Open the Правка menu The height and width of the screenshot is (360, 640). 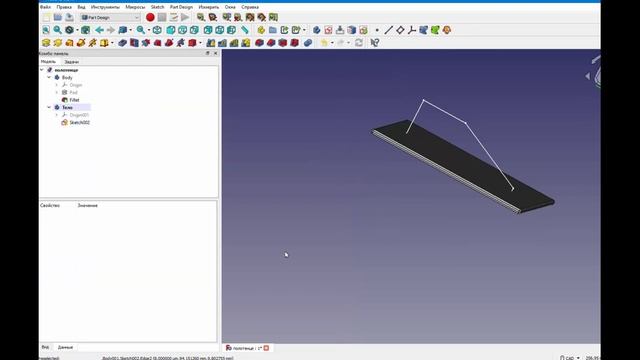pyautogui.click(x=64, y=7)
